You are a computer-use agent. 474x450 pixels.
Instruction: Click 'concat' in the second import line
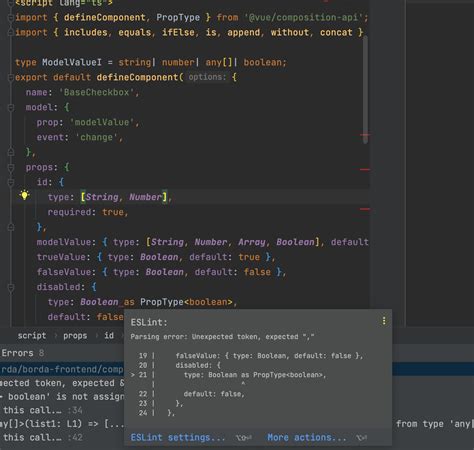[x=336, y=32]
